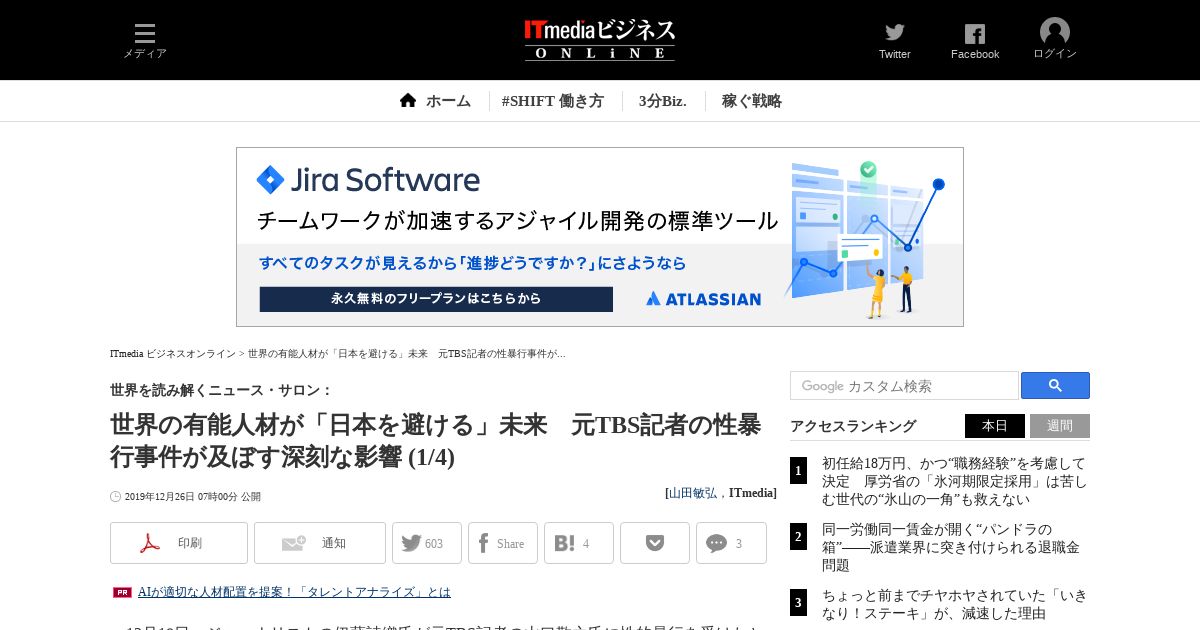Click the blue search magnifier button
Viewport: 1200px width, 630px height.
pyautogui.click(x=1055, y=386)
